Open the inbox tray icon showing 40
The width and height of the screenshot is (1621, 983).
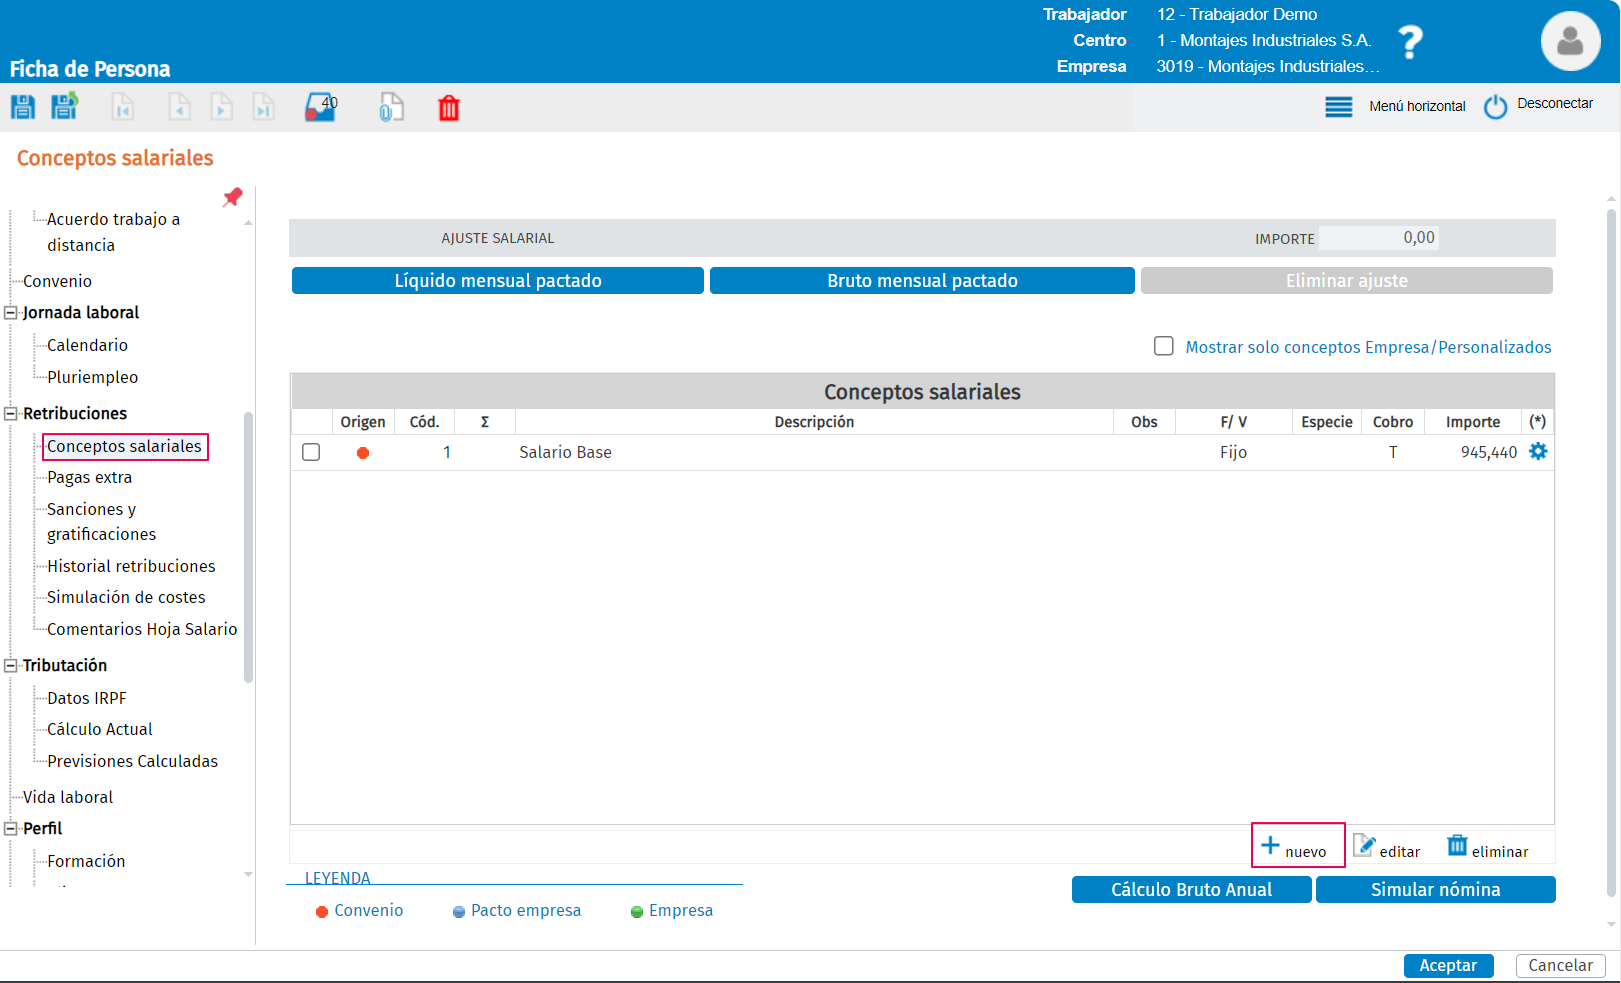(x=321, y=107)
